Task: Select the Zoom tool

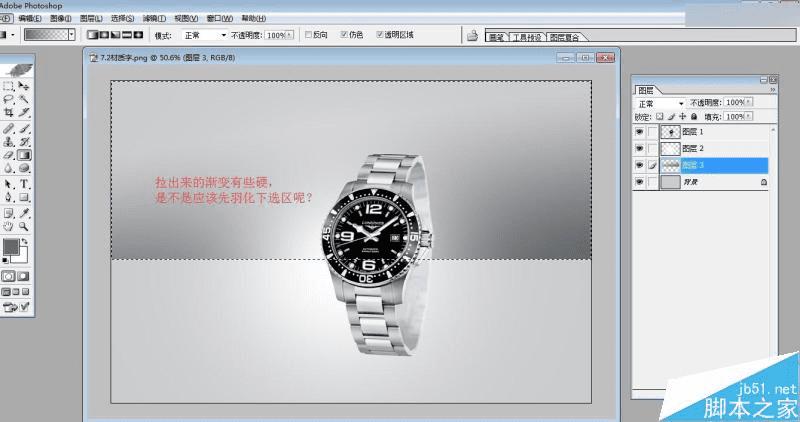Action: click(x=24, y=227)
